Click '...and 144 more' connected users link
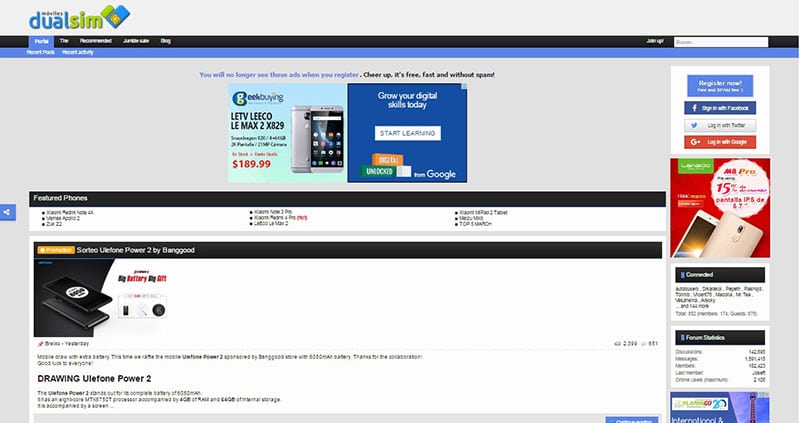 (691, 306)
